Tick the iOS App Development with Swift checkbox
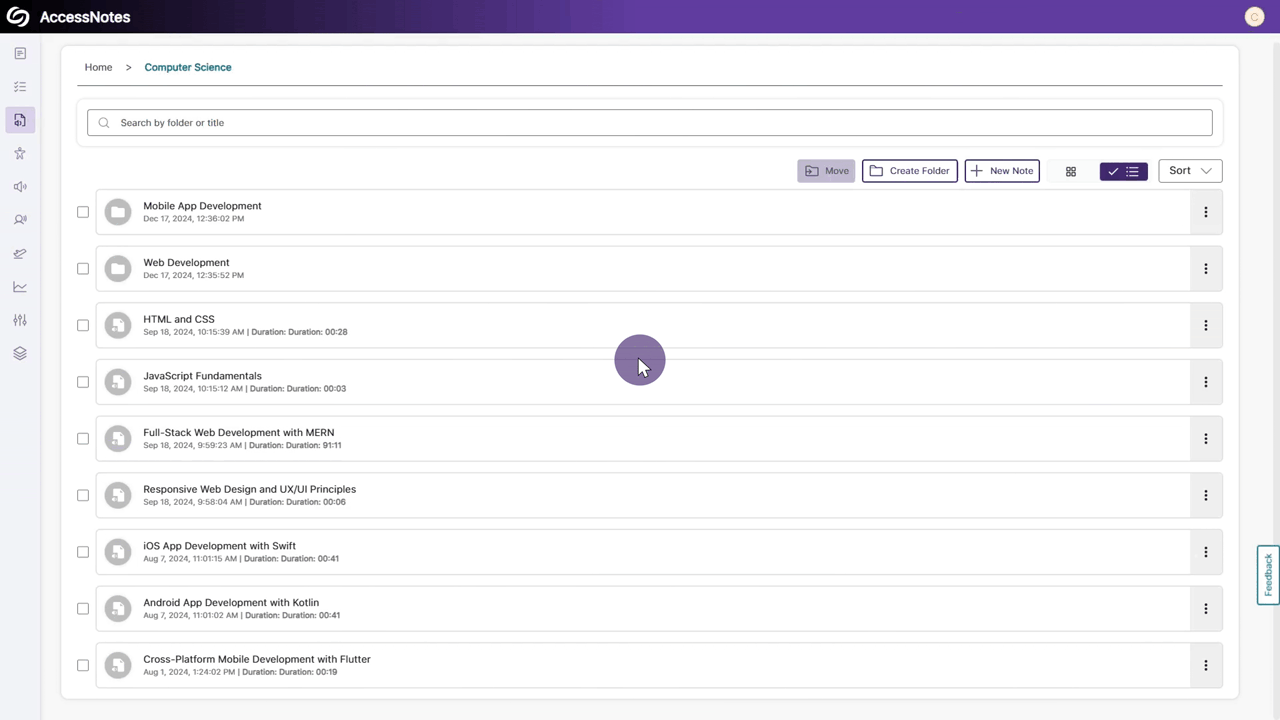 pyautogui.click(x=83, y=552)
